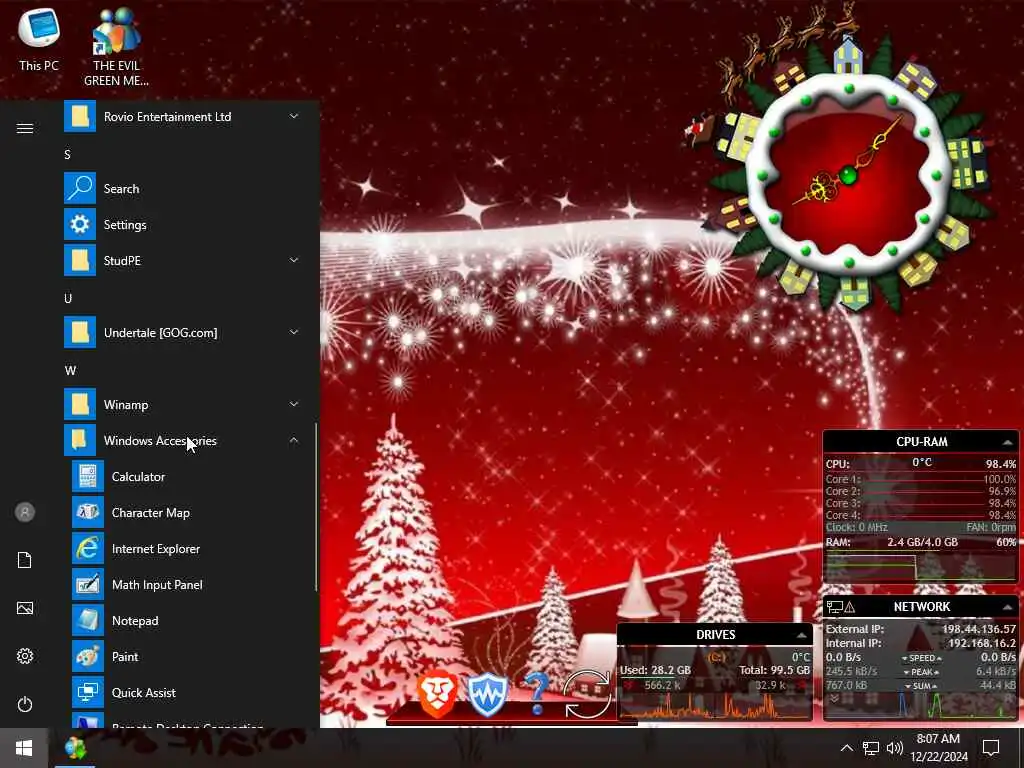
Task: Open Math Input Panel
Action: point(183,584)
